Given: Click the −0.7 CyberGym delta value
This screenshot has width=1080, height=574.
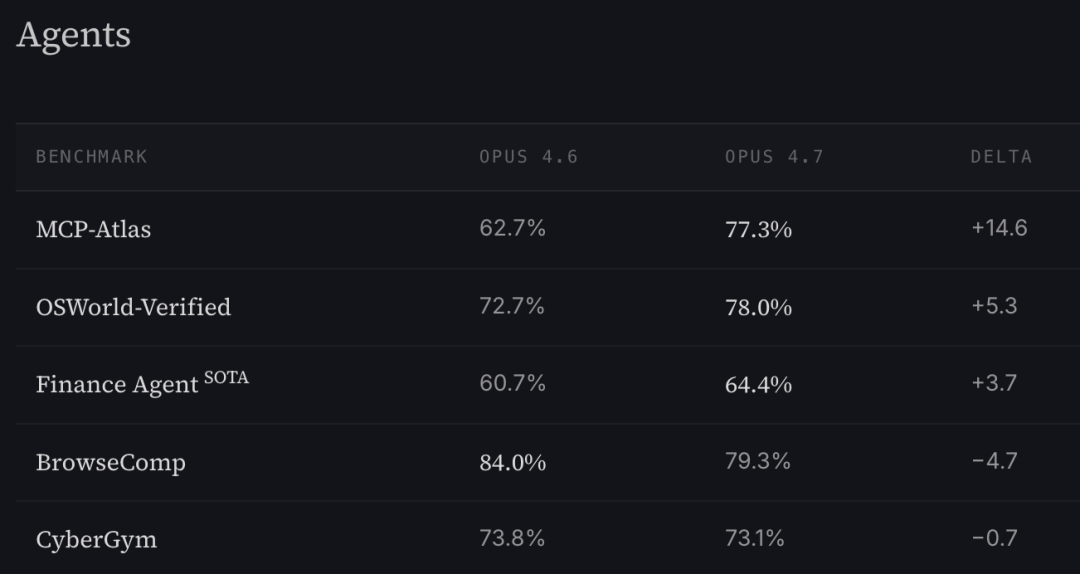Looking at the screenshot, I should (x=994, y=539).
